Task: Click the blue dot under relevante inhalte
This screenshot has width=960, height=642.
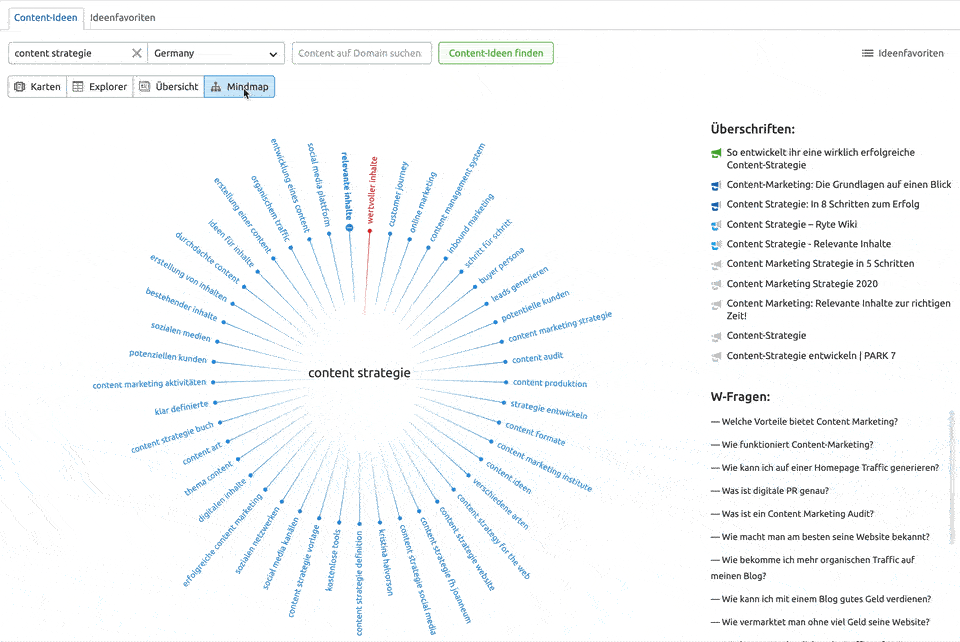Action: point(349,228)
